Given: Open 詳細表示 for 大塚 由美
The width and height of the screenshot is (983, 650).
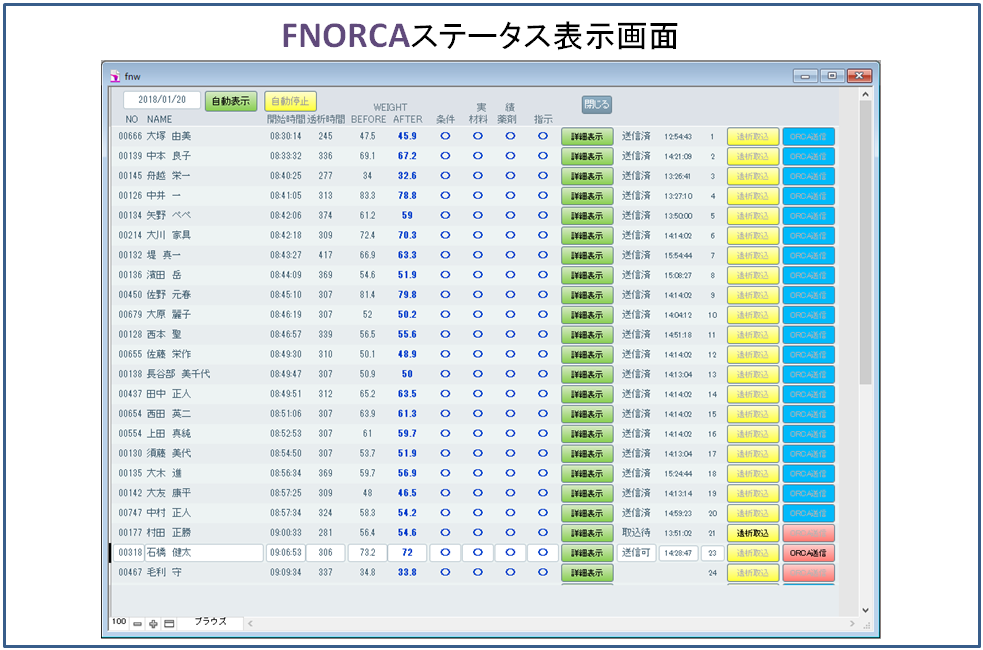Looking at the screenshot, I should (587, 137).
